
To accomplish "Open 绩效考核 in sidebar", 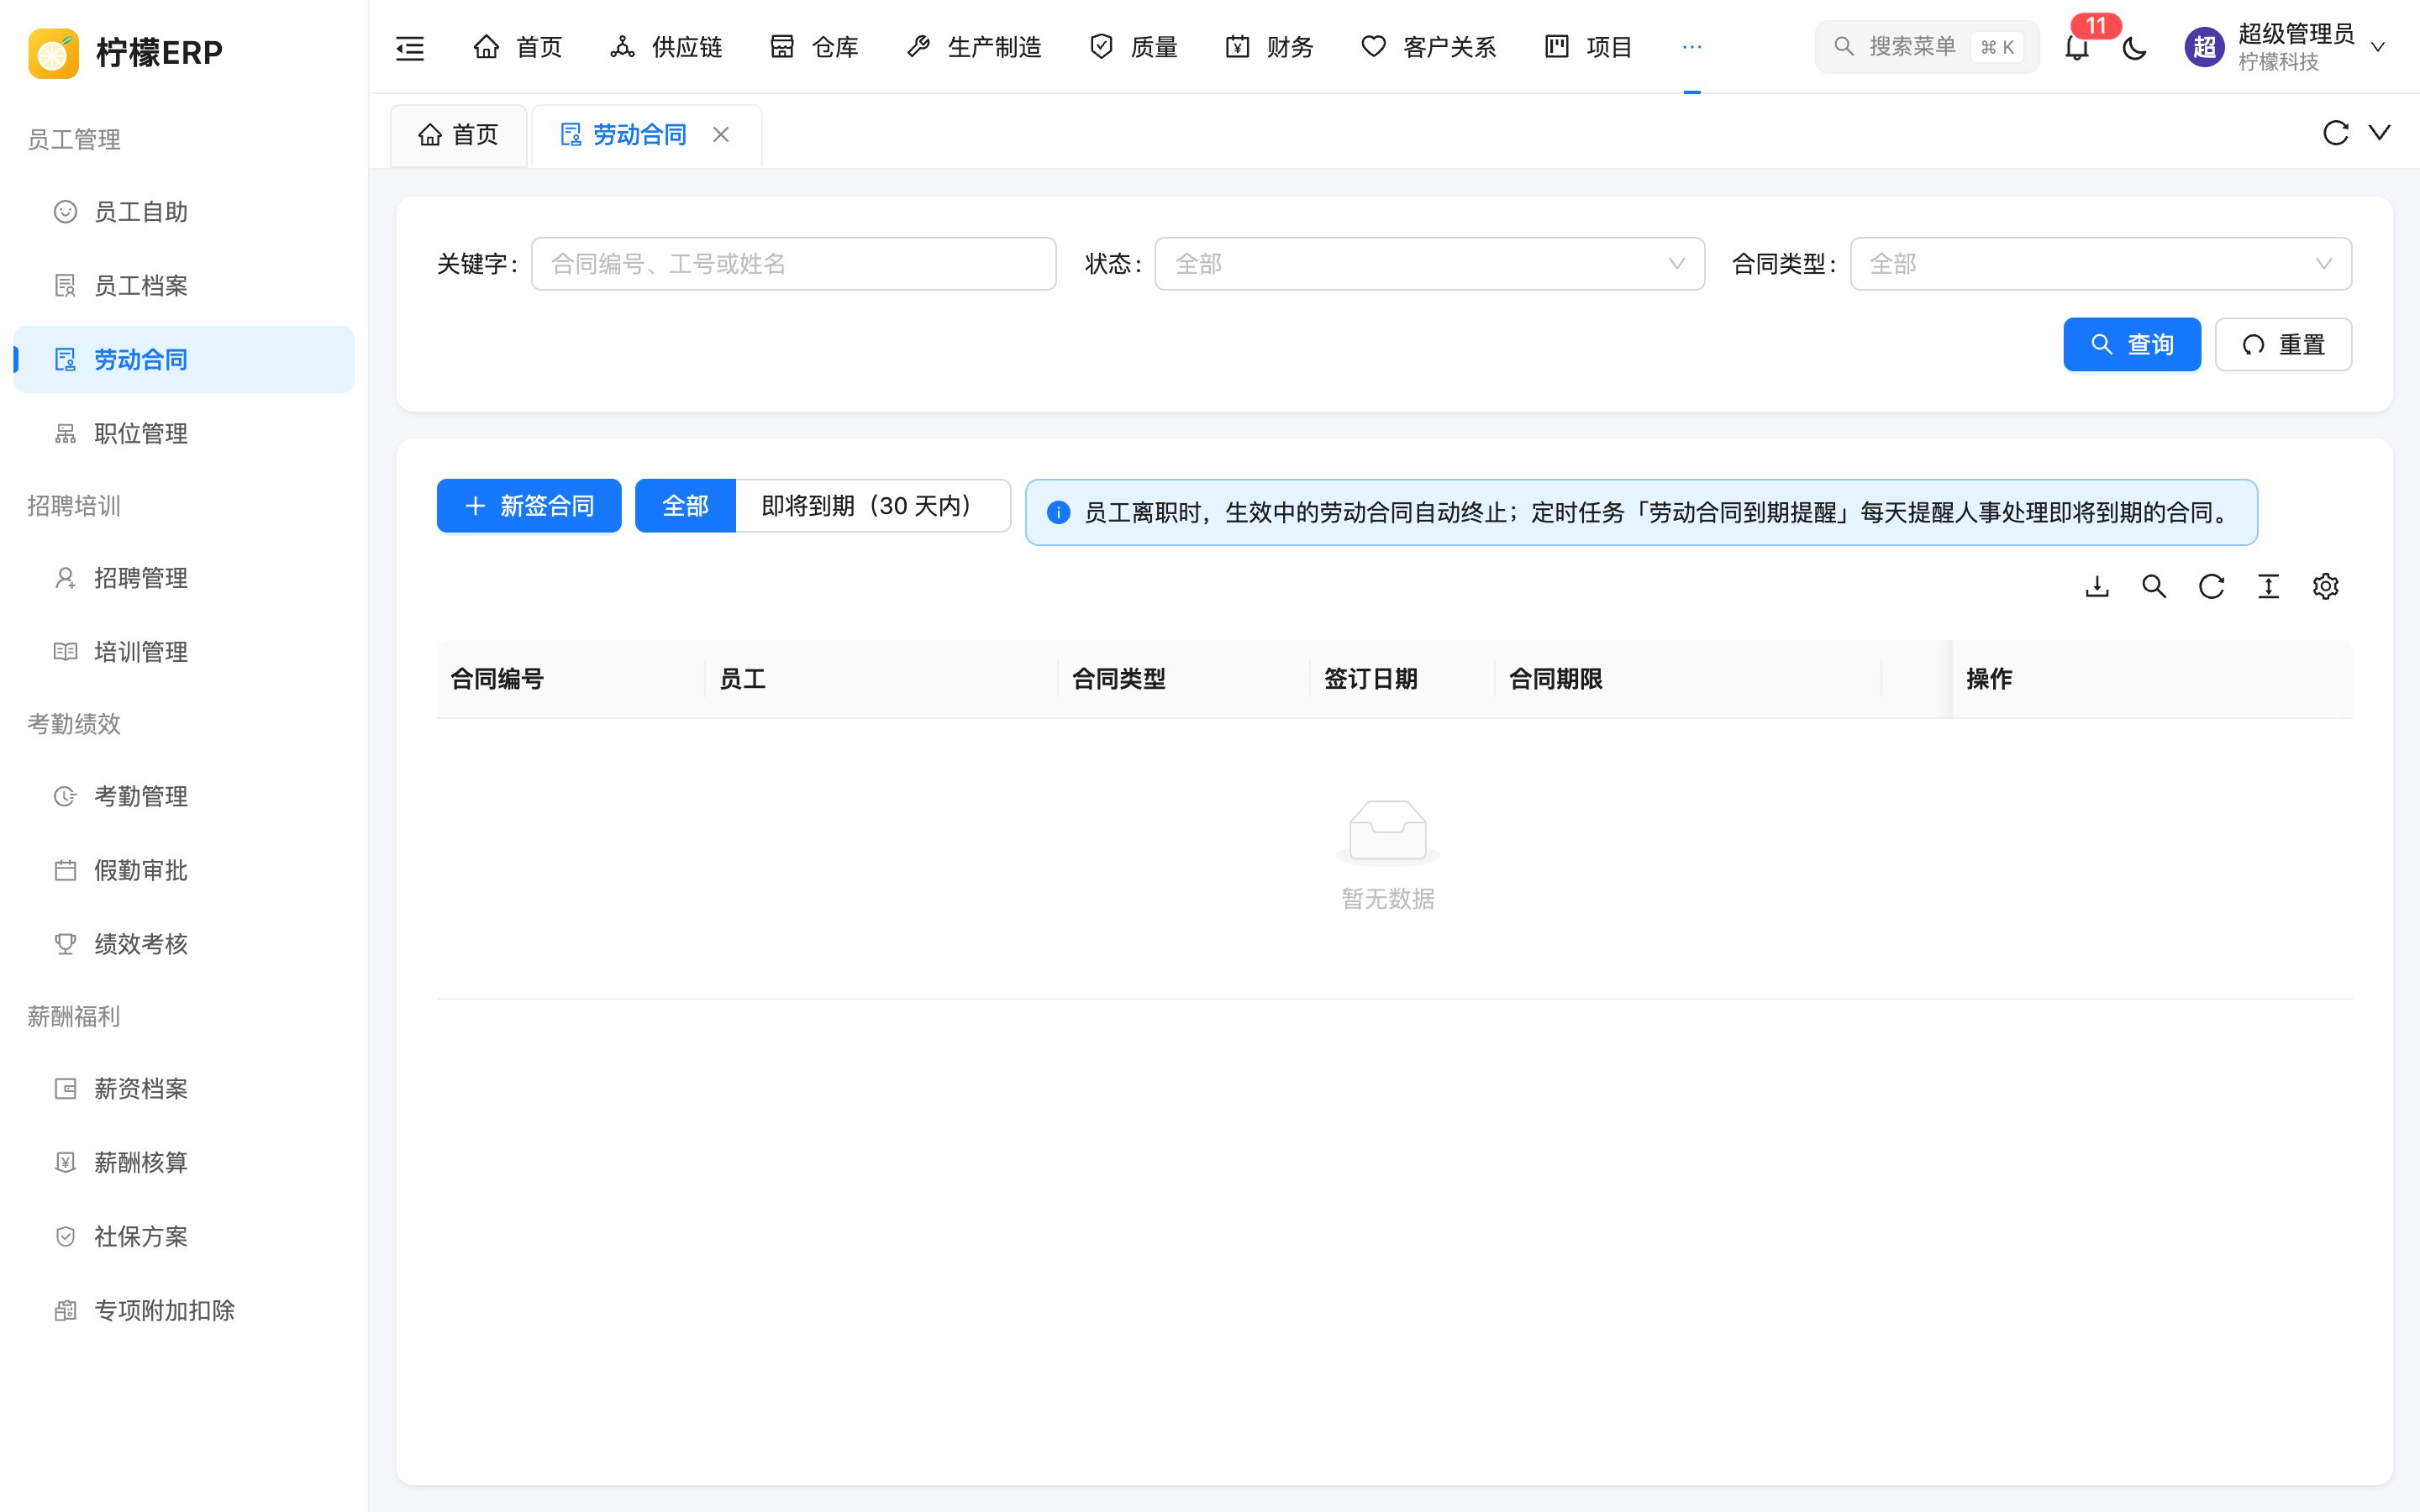I will (x=184, y=944).
